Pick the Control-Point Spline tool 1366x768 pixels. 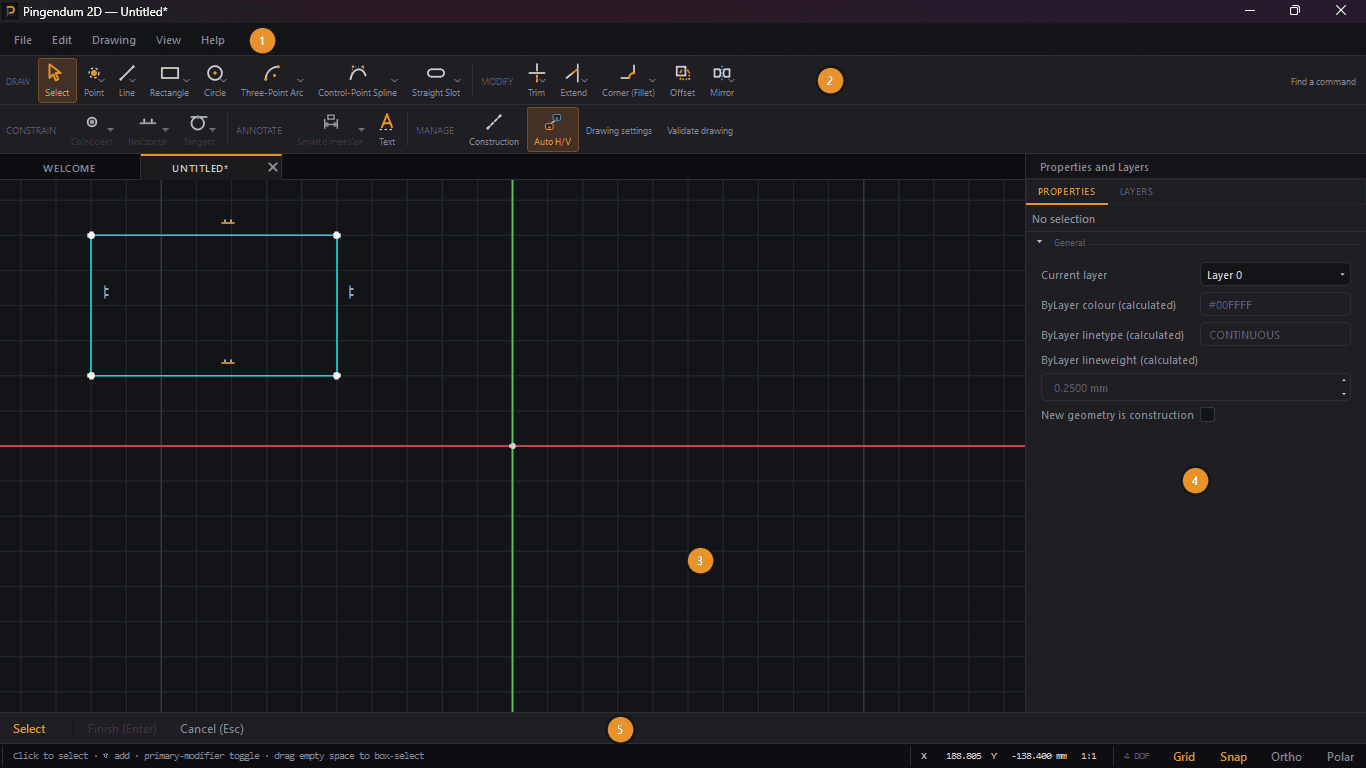(357, 80)
